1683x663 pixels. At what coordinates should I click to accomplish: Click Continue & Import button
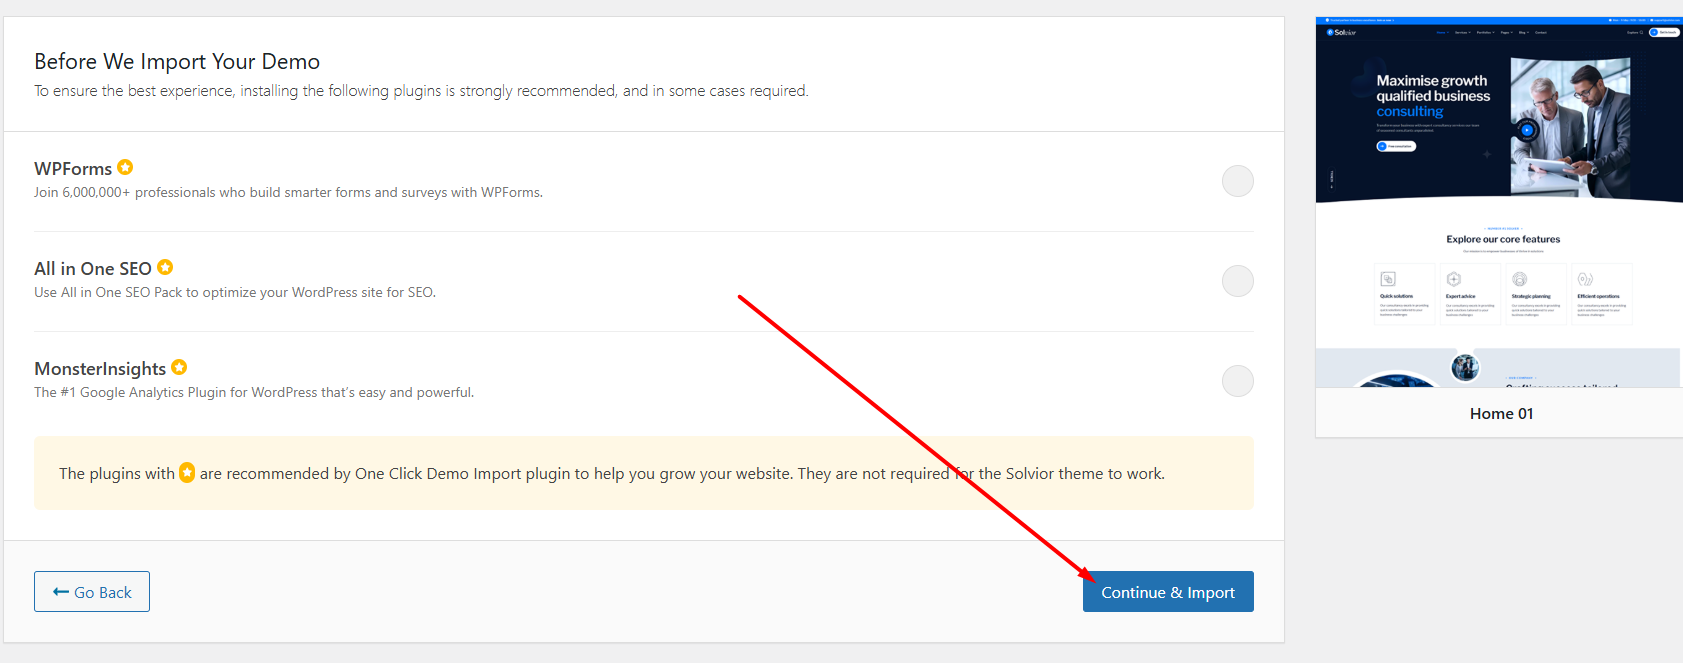tap(1168, 592)
